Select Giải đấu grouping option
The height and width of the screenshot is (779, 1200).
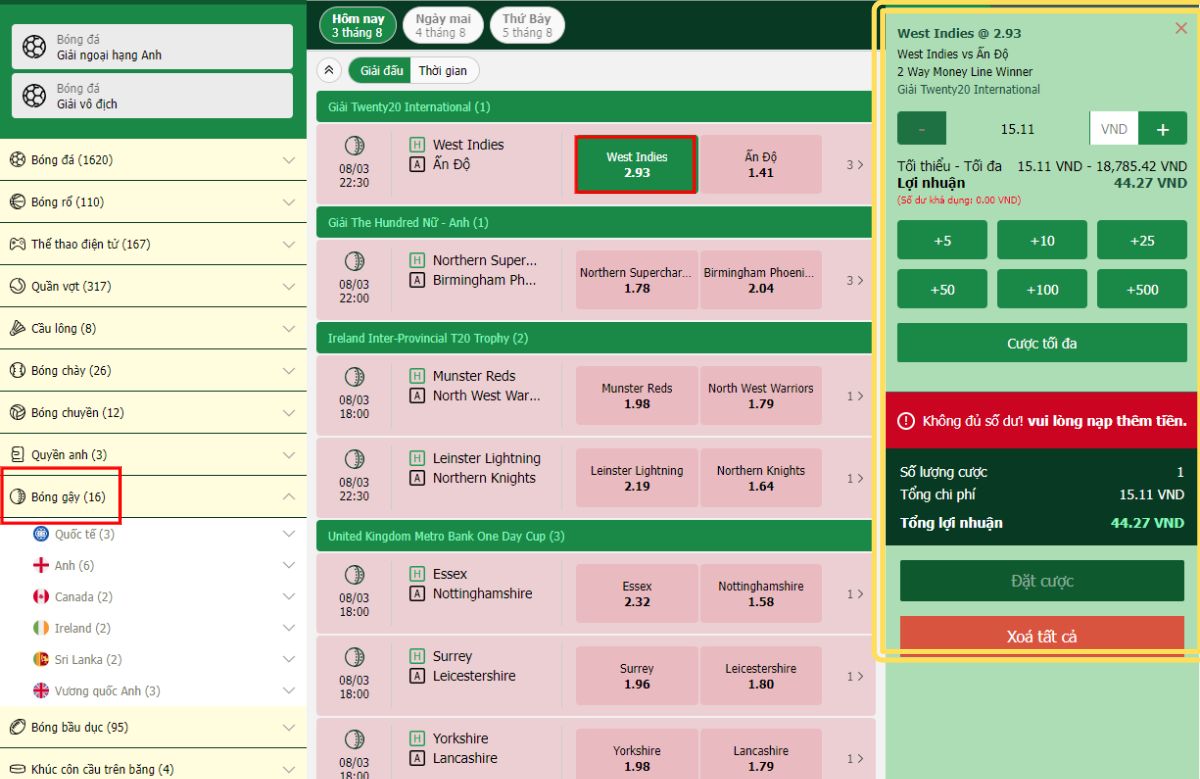tap(381, 70)
